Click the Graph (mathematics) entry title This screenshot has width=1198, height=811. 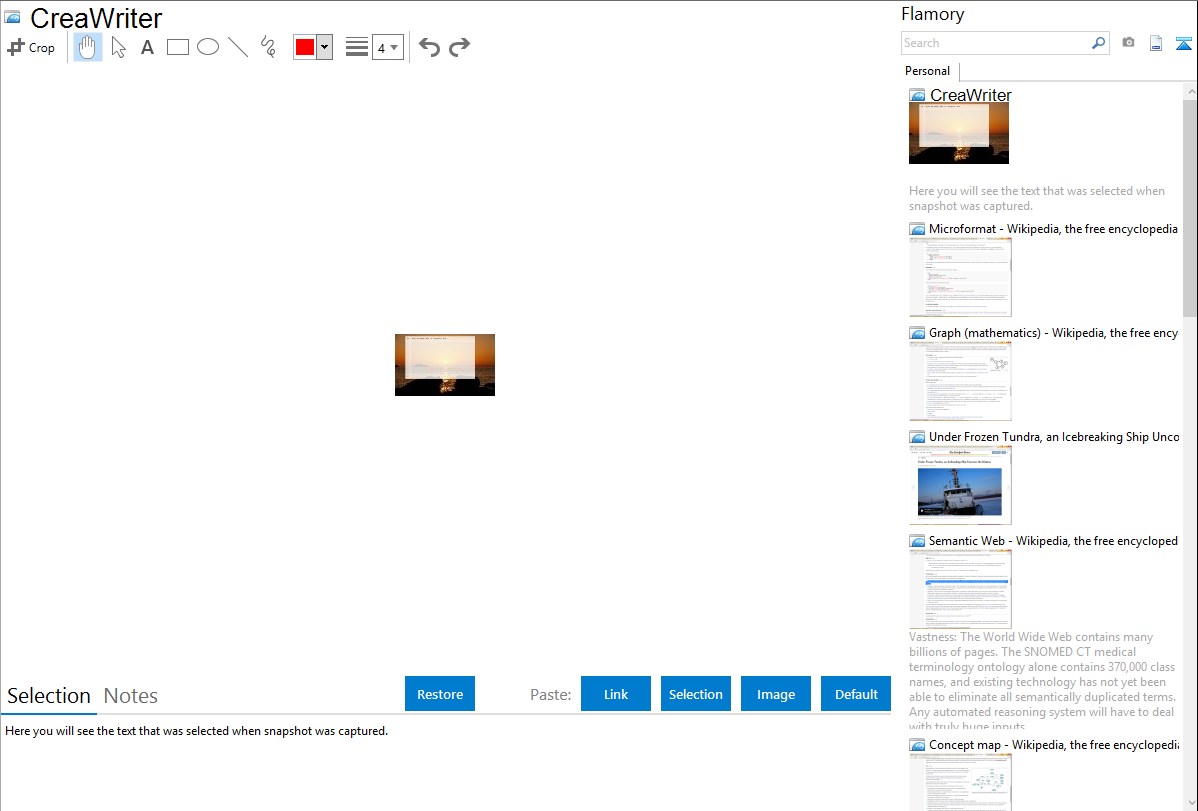[x=1053, y=333]
